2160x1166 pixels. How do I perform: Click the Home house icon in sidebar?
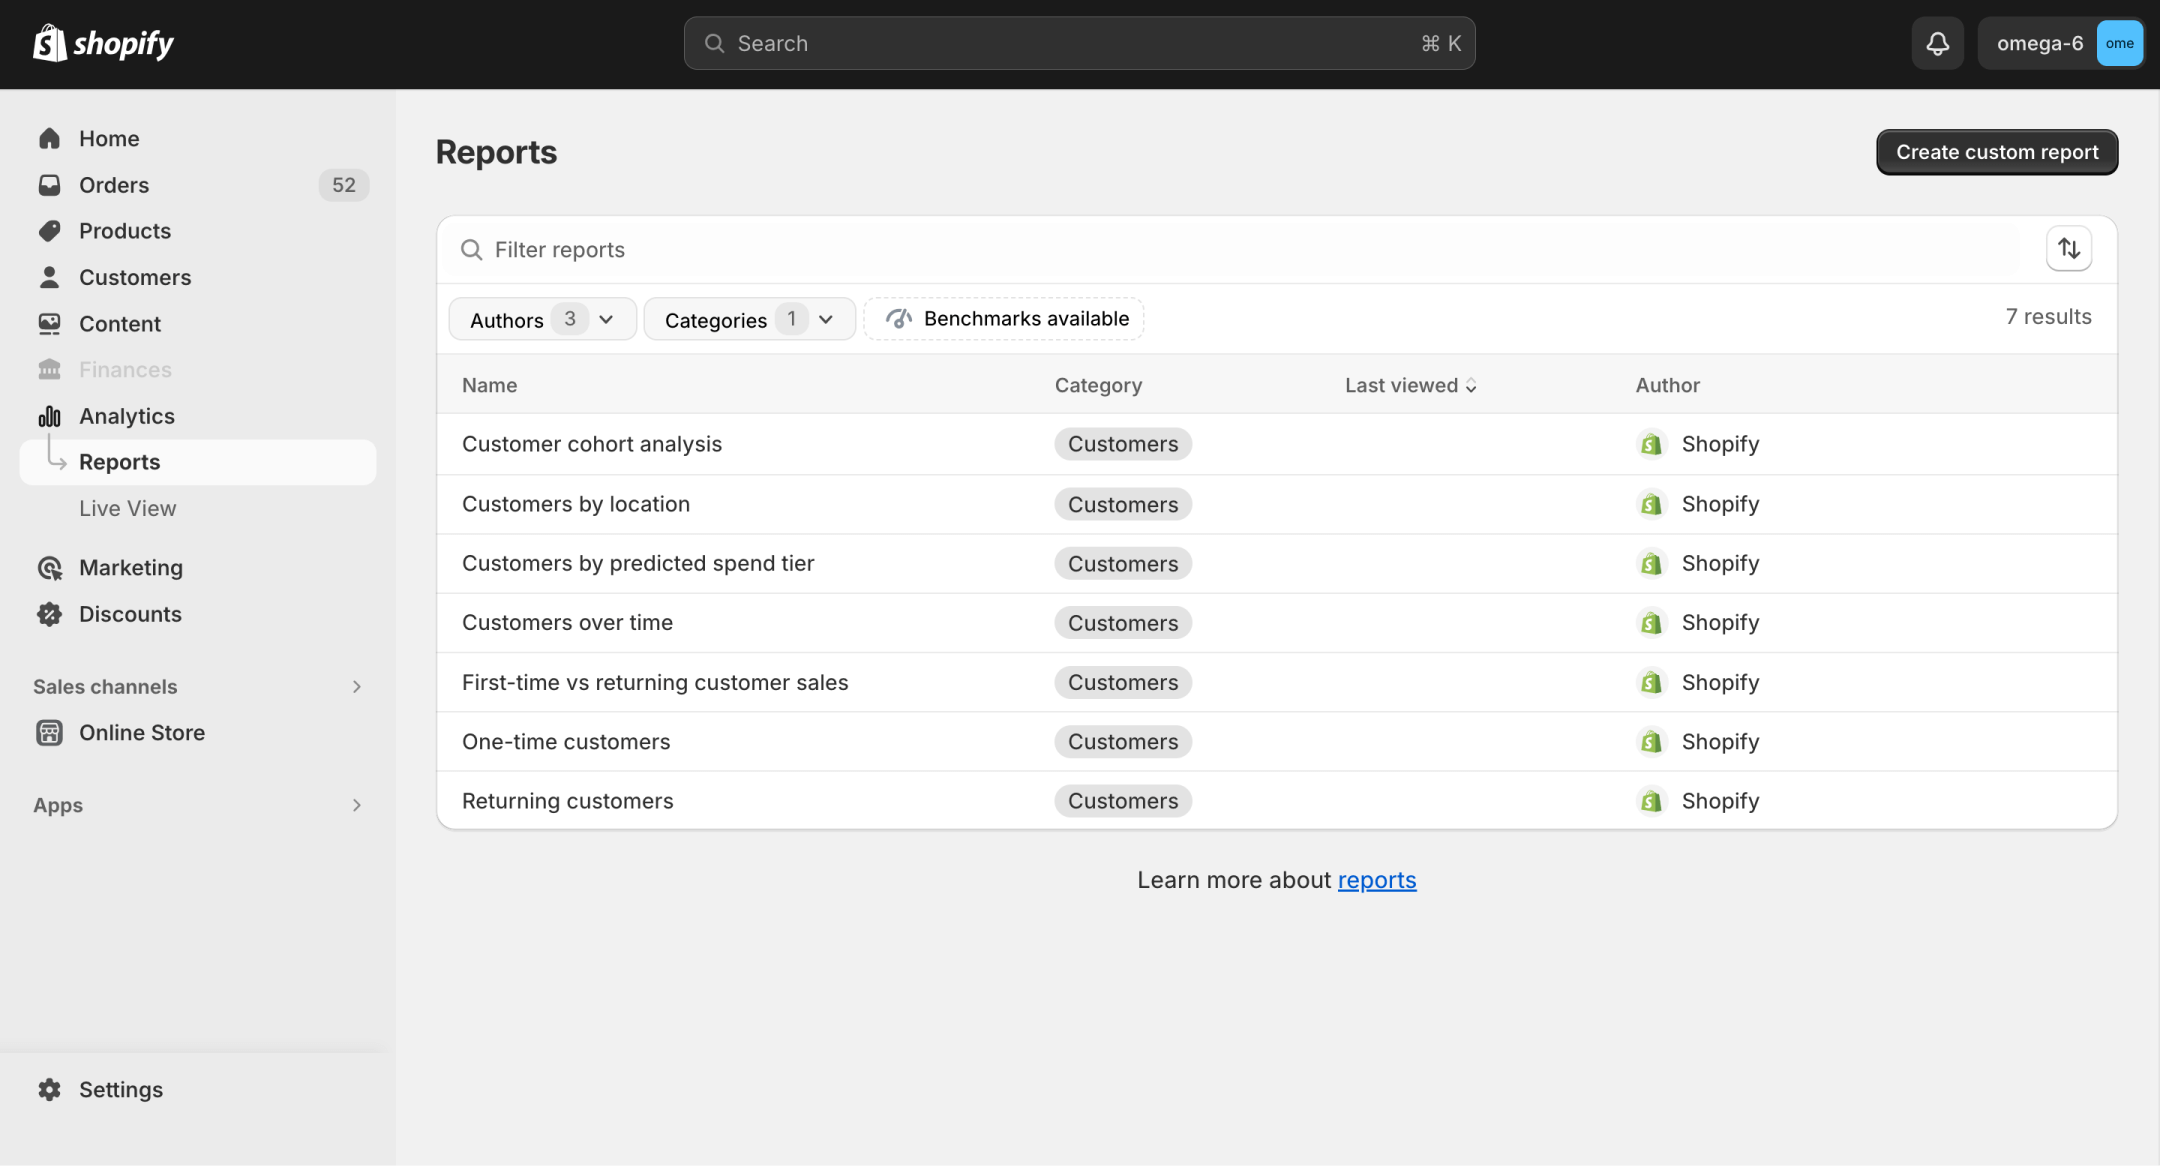(x=49, y=138)
